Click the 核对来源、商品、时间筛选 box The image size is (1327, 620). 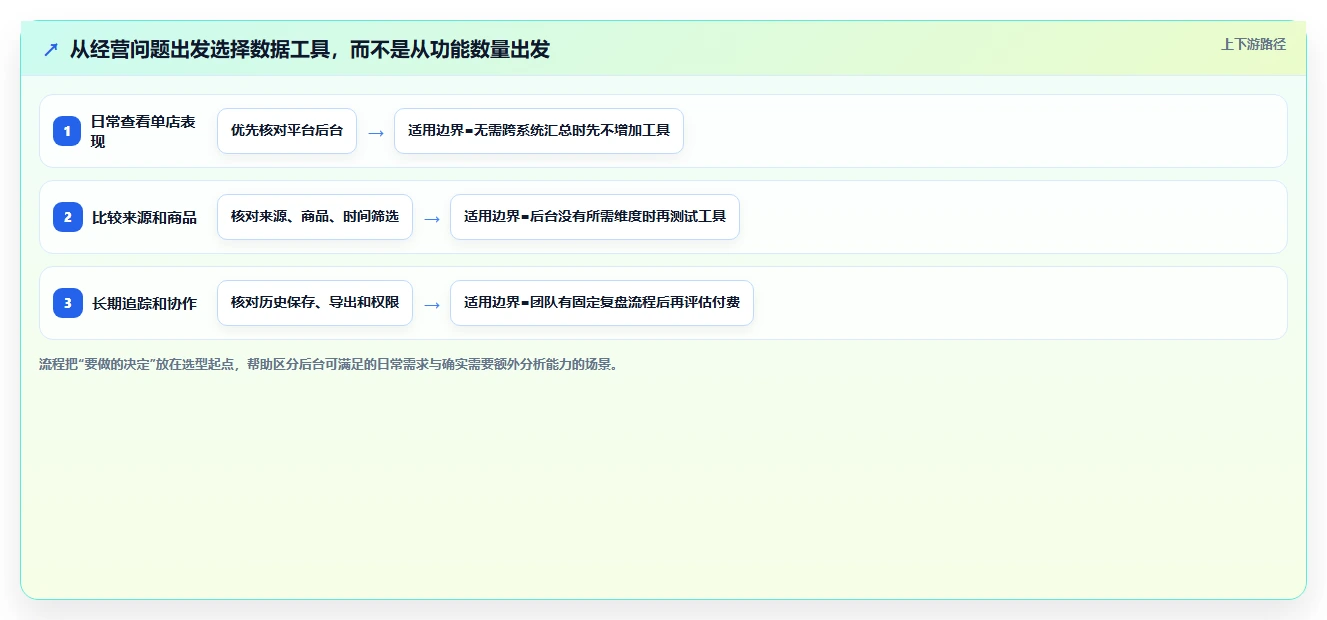[315, 217]
